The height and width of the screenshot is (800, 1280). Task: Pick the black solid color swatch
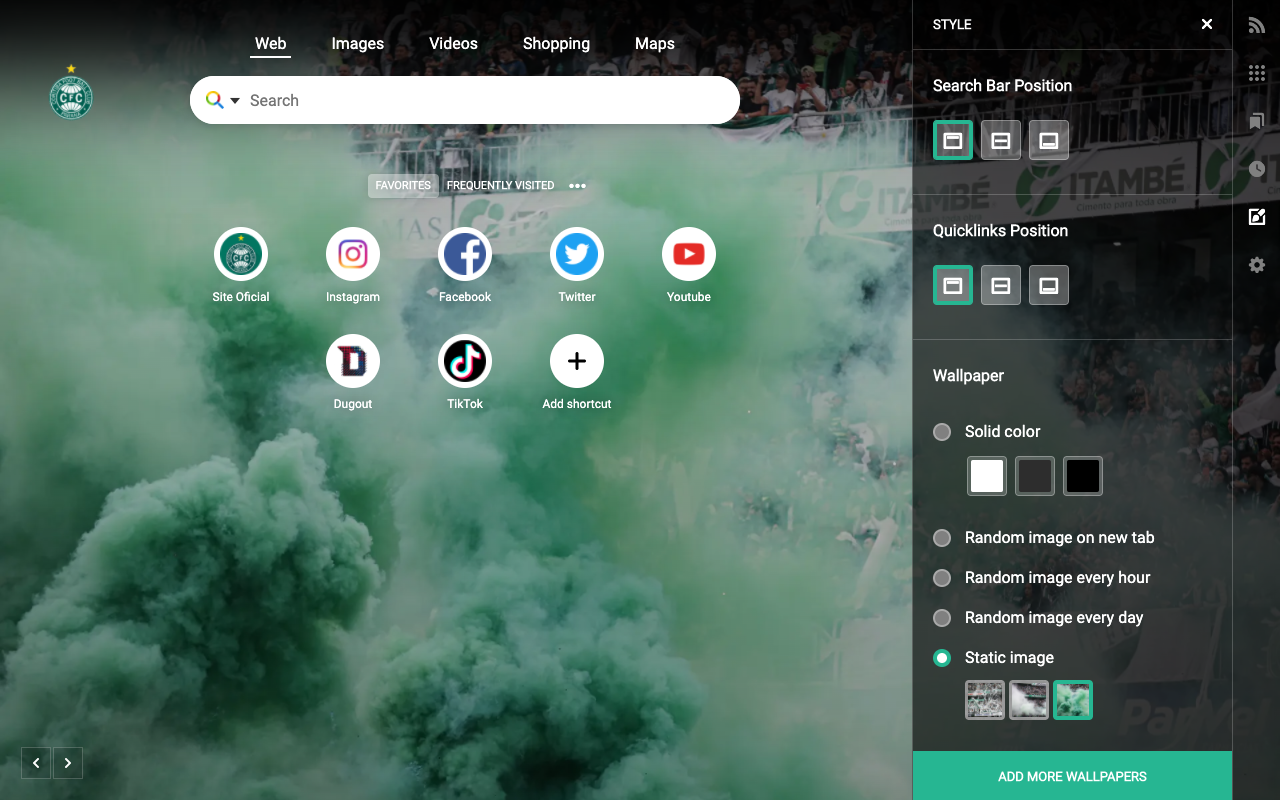click(1083, 476)
